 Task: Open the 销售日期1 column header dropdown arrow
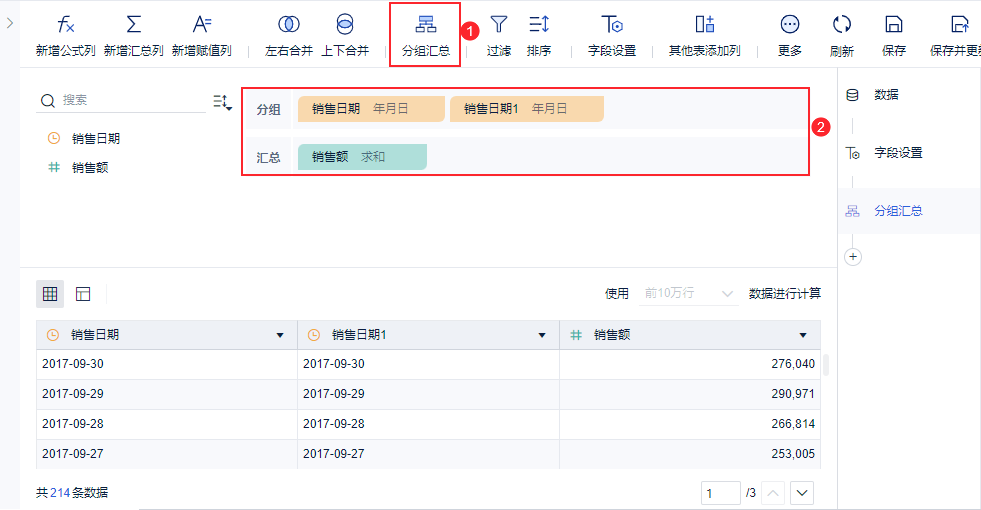542,335
